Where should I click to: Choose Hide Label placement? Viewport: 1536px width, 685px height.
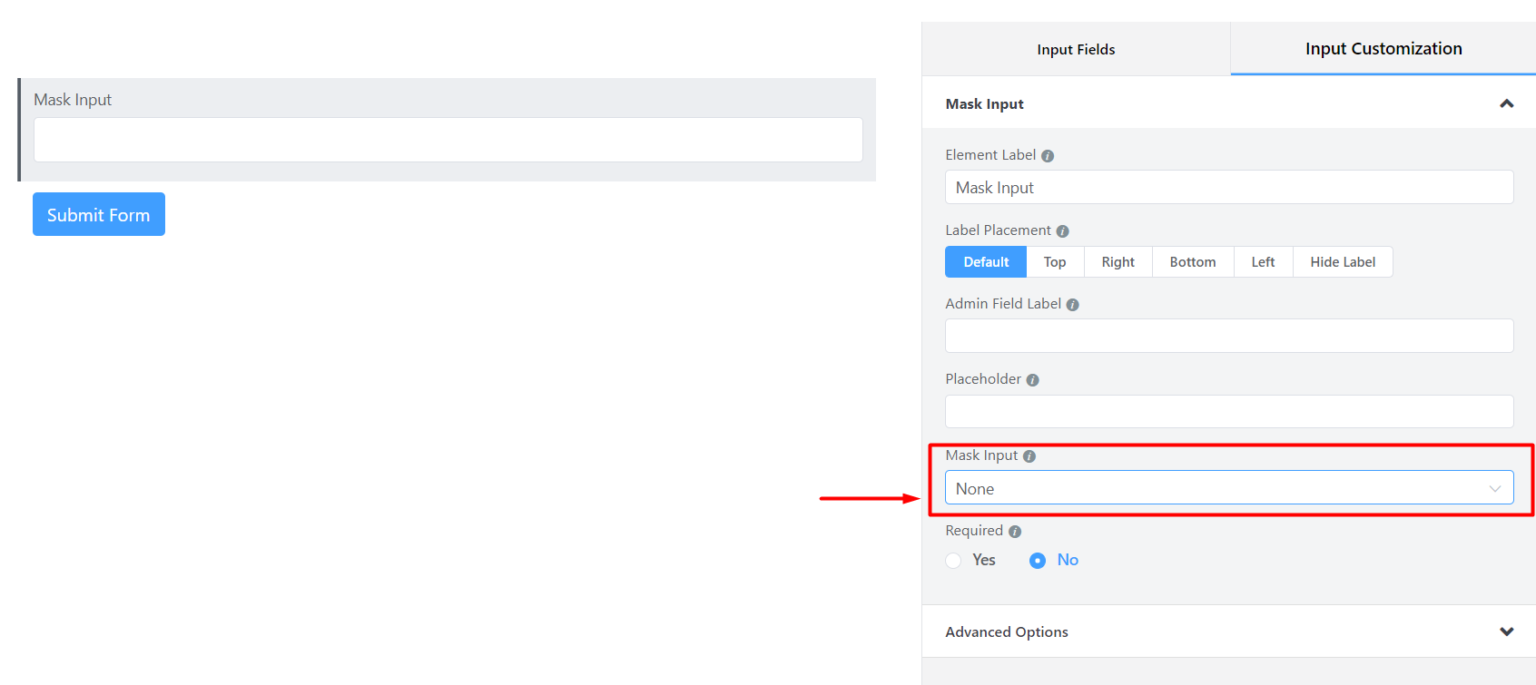[x=1343, y=261]
